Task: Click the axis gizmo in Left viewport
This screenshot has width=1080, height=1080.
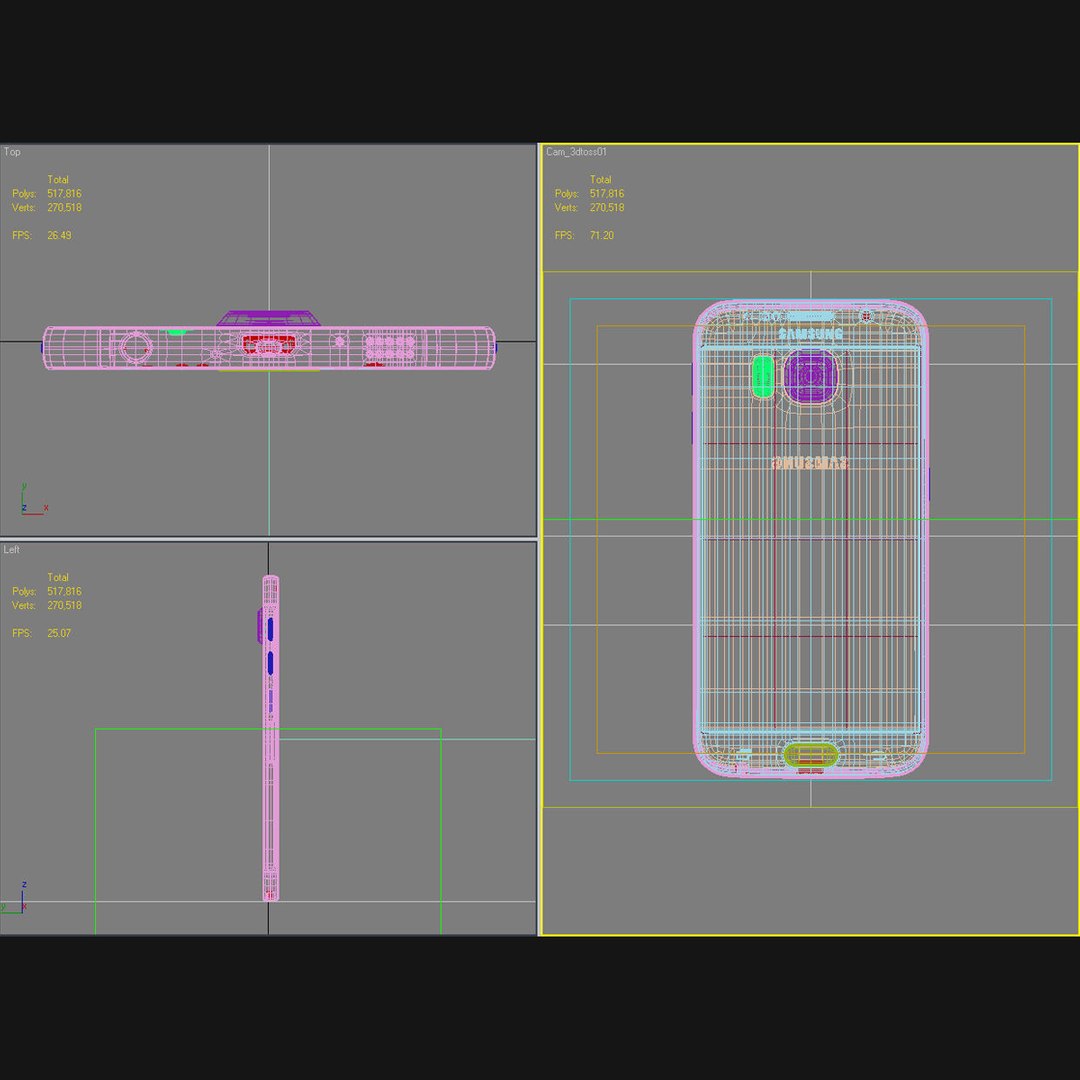Action: point(15,898)
